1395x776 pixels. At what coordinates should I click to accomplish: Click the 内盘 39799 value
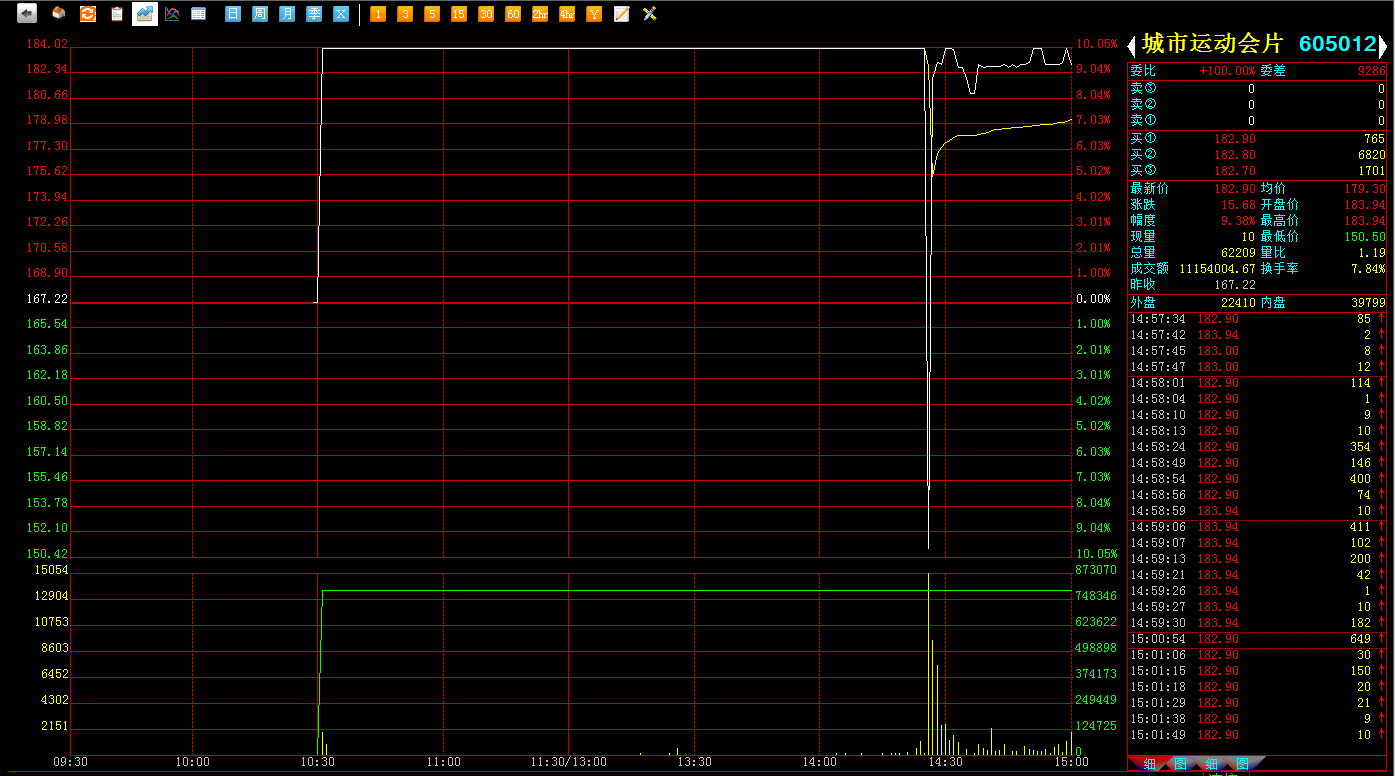1368,302
